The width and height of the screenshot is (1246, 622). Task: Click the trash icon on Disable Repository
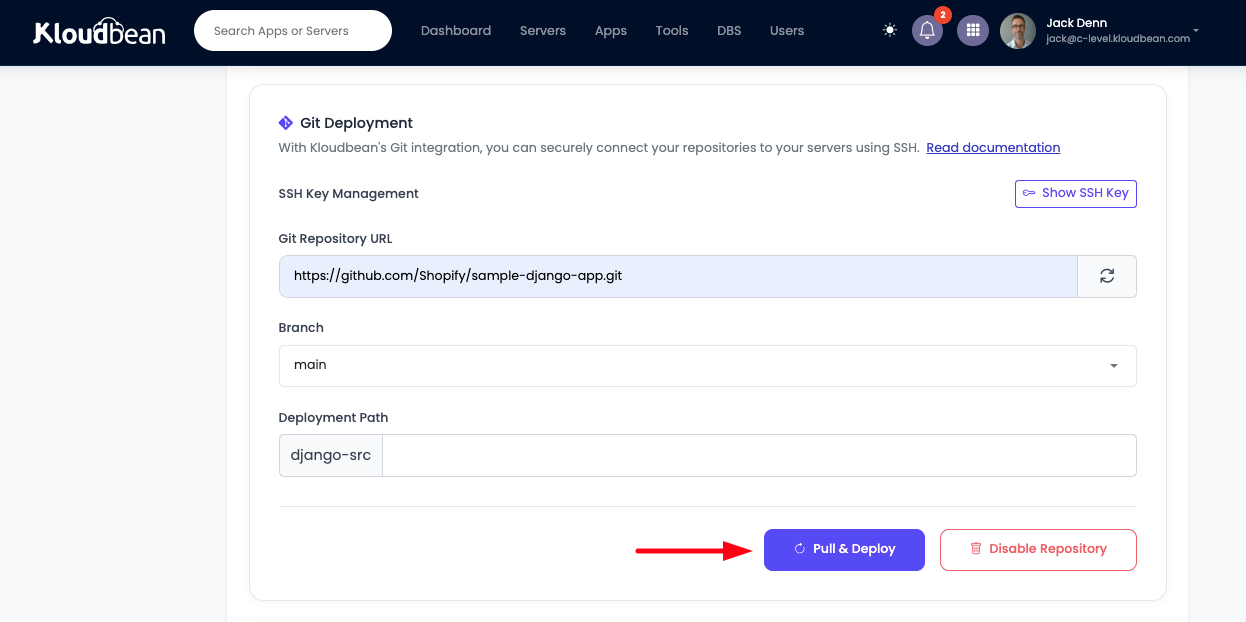pos(975,549)
